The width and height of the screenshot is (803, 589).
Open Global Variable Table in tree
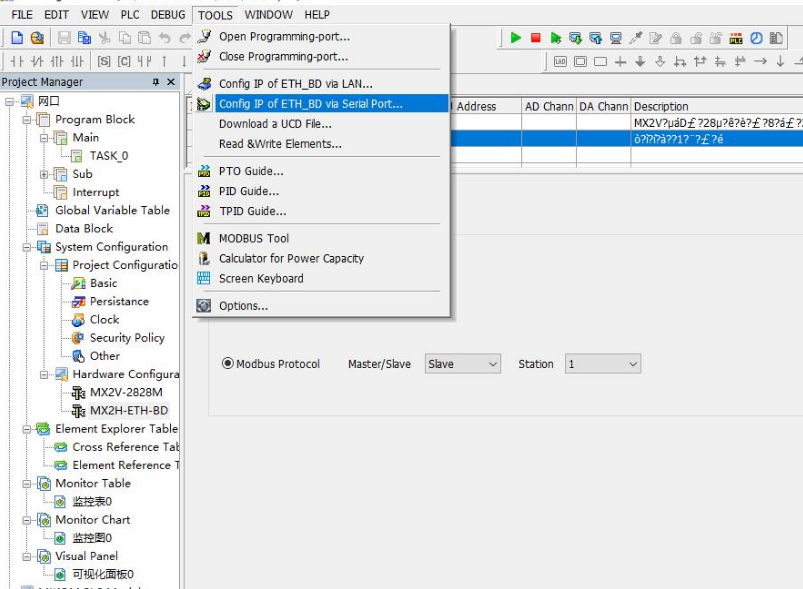112,211
